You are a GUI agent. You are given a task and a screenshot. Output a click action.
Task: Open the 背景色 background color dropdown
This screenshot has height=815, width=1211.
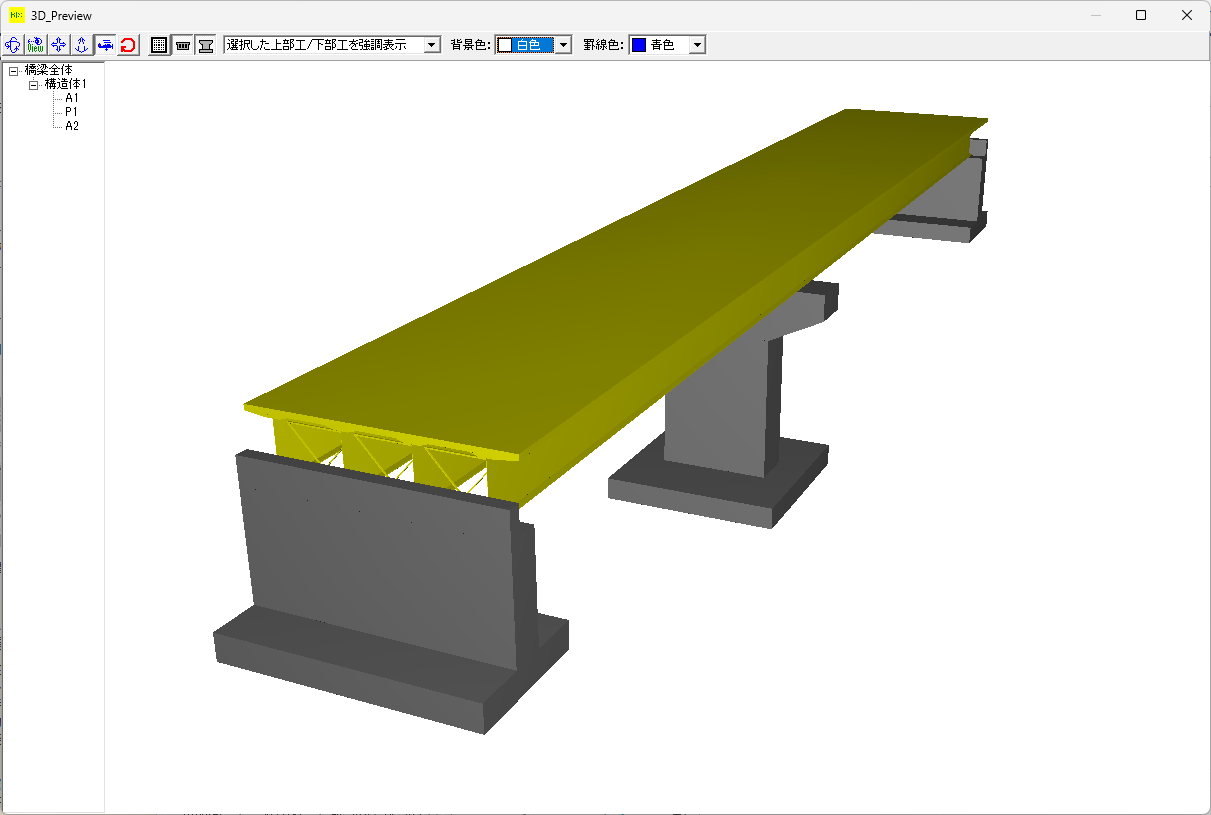563,45
